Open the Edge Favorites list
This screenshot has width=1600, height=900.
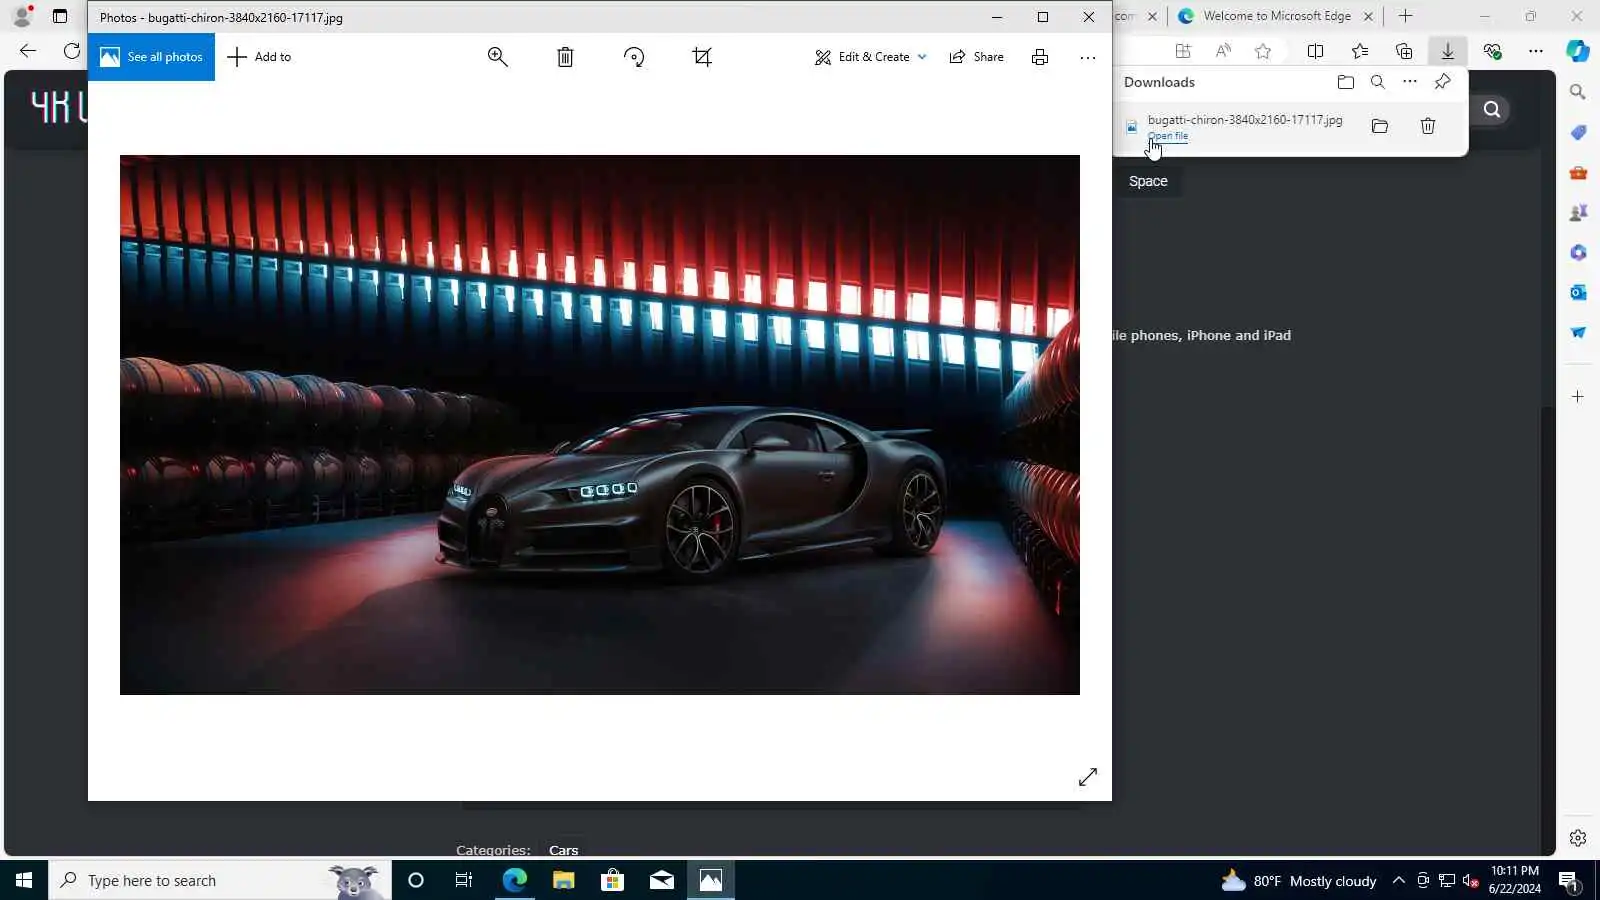click(1360, 51)
